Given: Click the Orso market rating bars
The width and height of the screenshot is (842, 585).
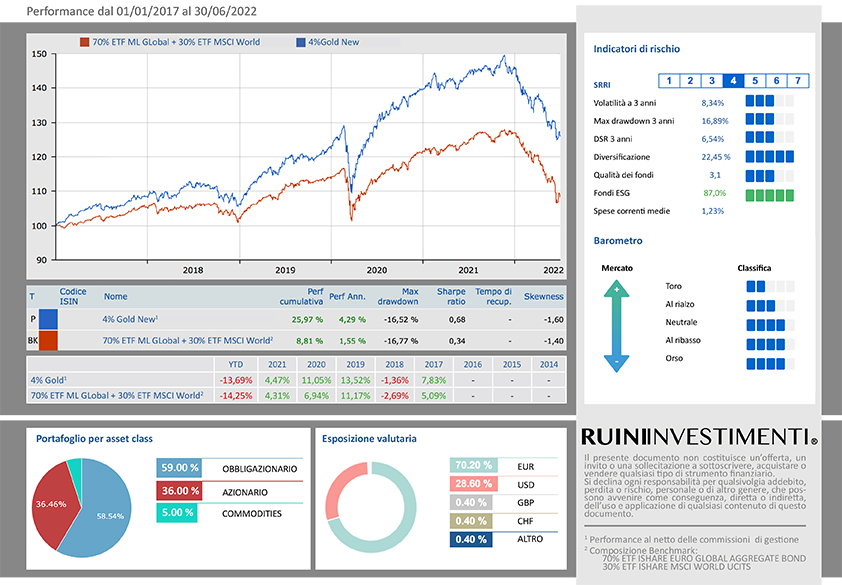Looking at the screenshot, I should click(770, 364).
